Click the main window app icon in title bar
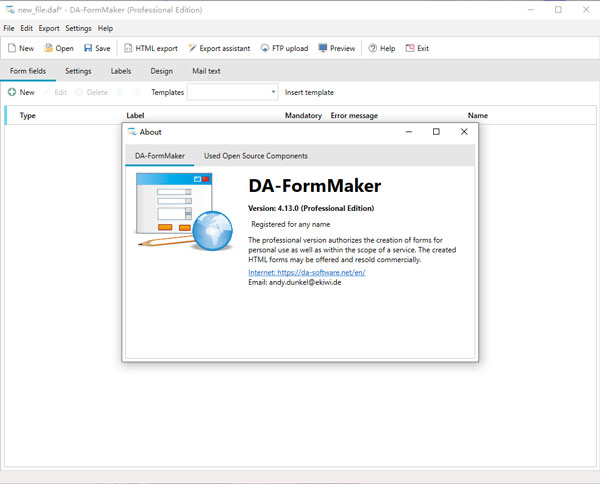 pos(10,10)
